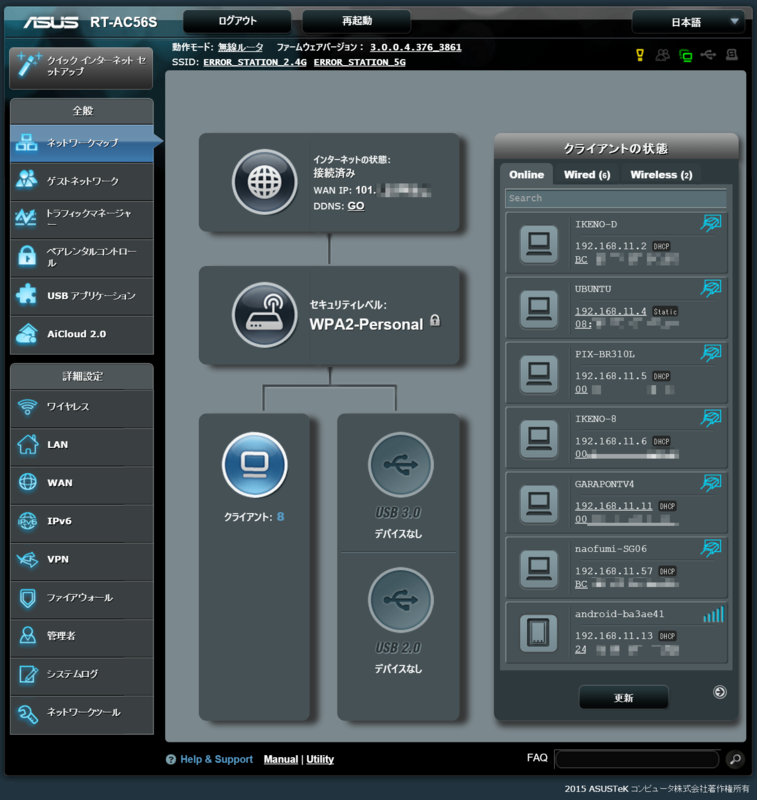Click the GARAPONTV4 IP 192.168.11.11 link

tap(614, 506)
